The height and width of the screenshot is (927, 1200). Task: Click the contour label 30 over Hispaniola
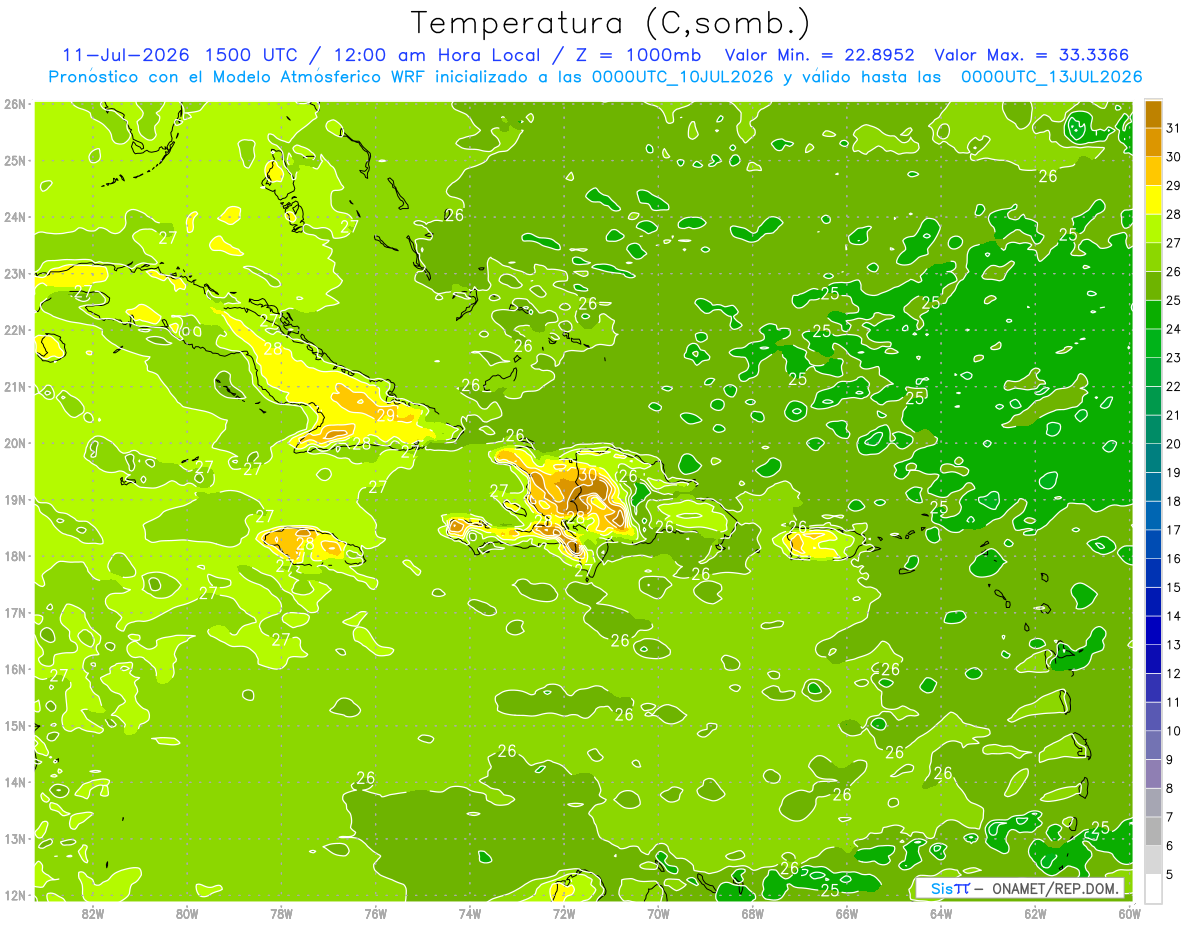click(587, 473)
